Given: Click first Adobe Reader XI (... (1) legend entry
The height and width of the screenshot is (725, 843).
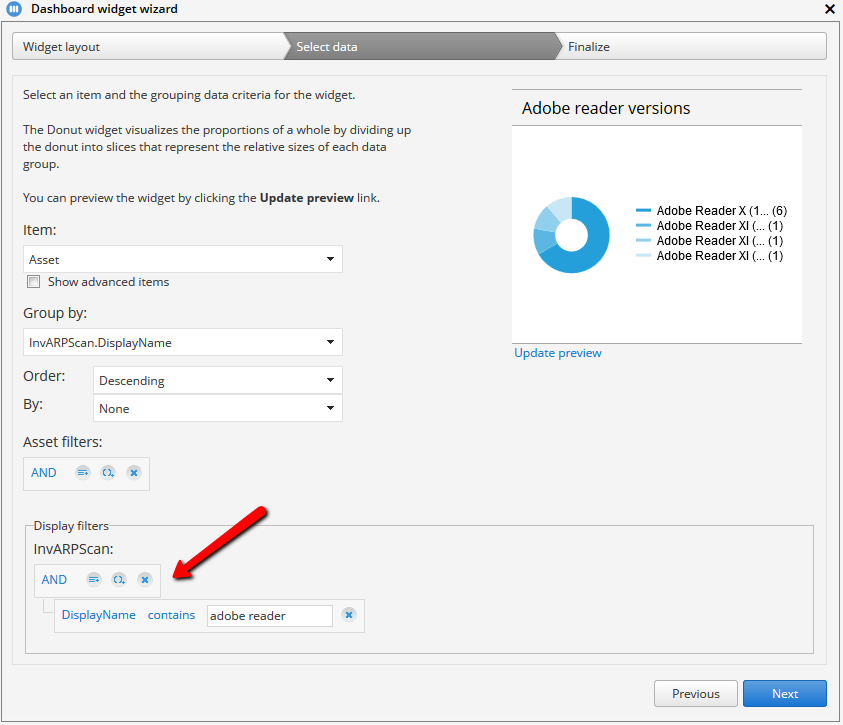Looking at the screenshot, I should click(x=709, y=226).
